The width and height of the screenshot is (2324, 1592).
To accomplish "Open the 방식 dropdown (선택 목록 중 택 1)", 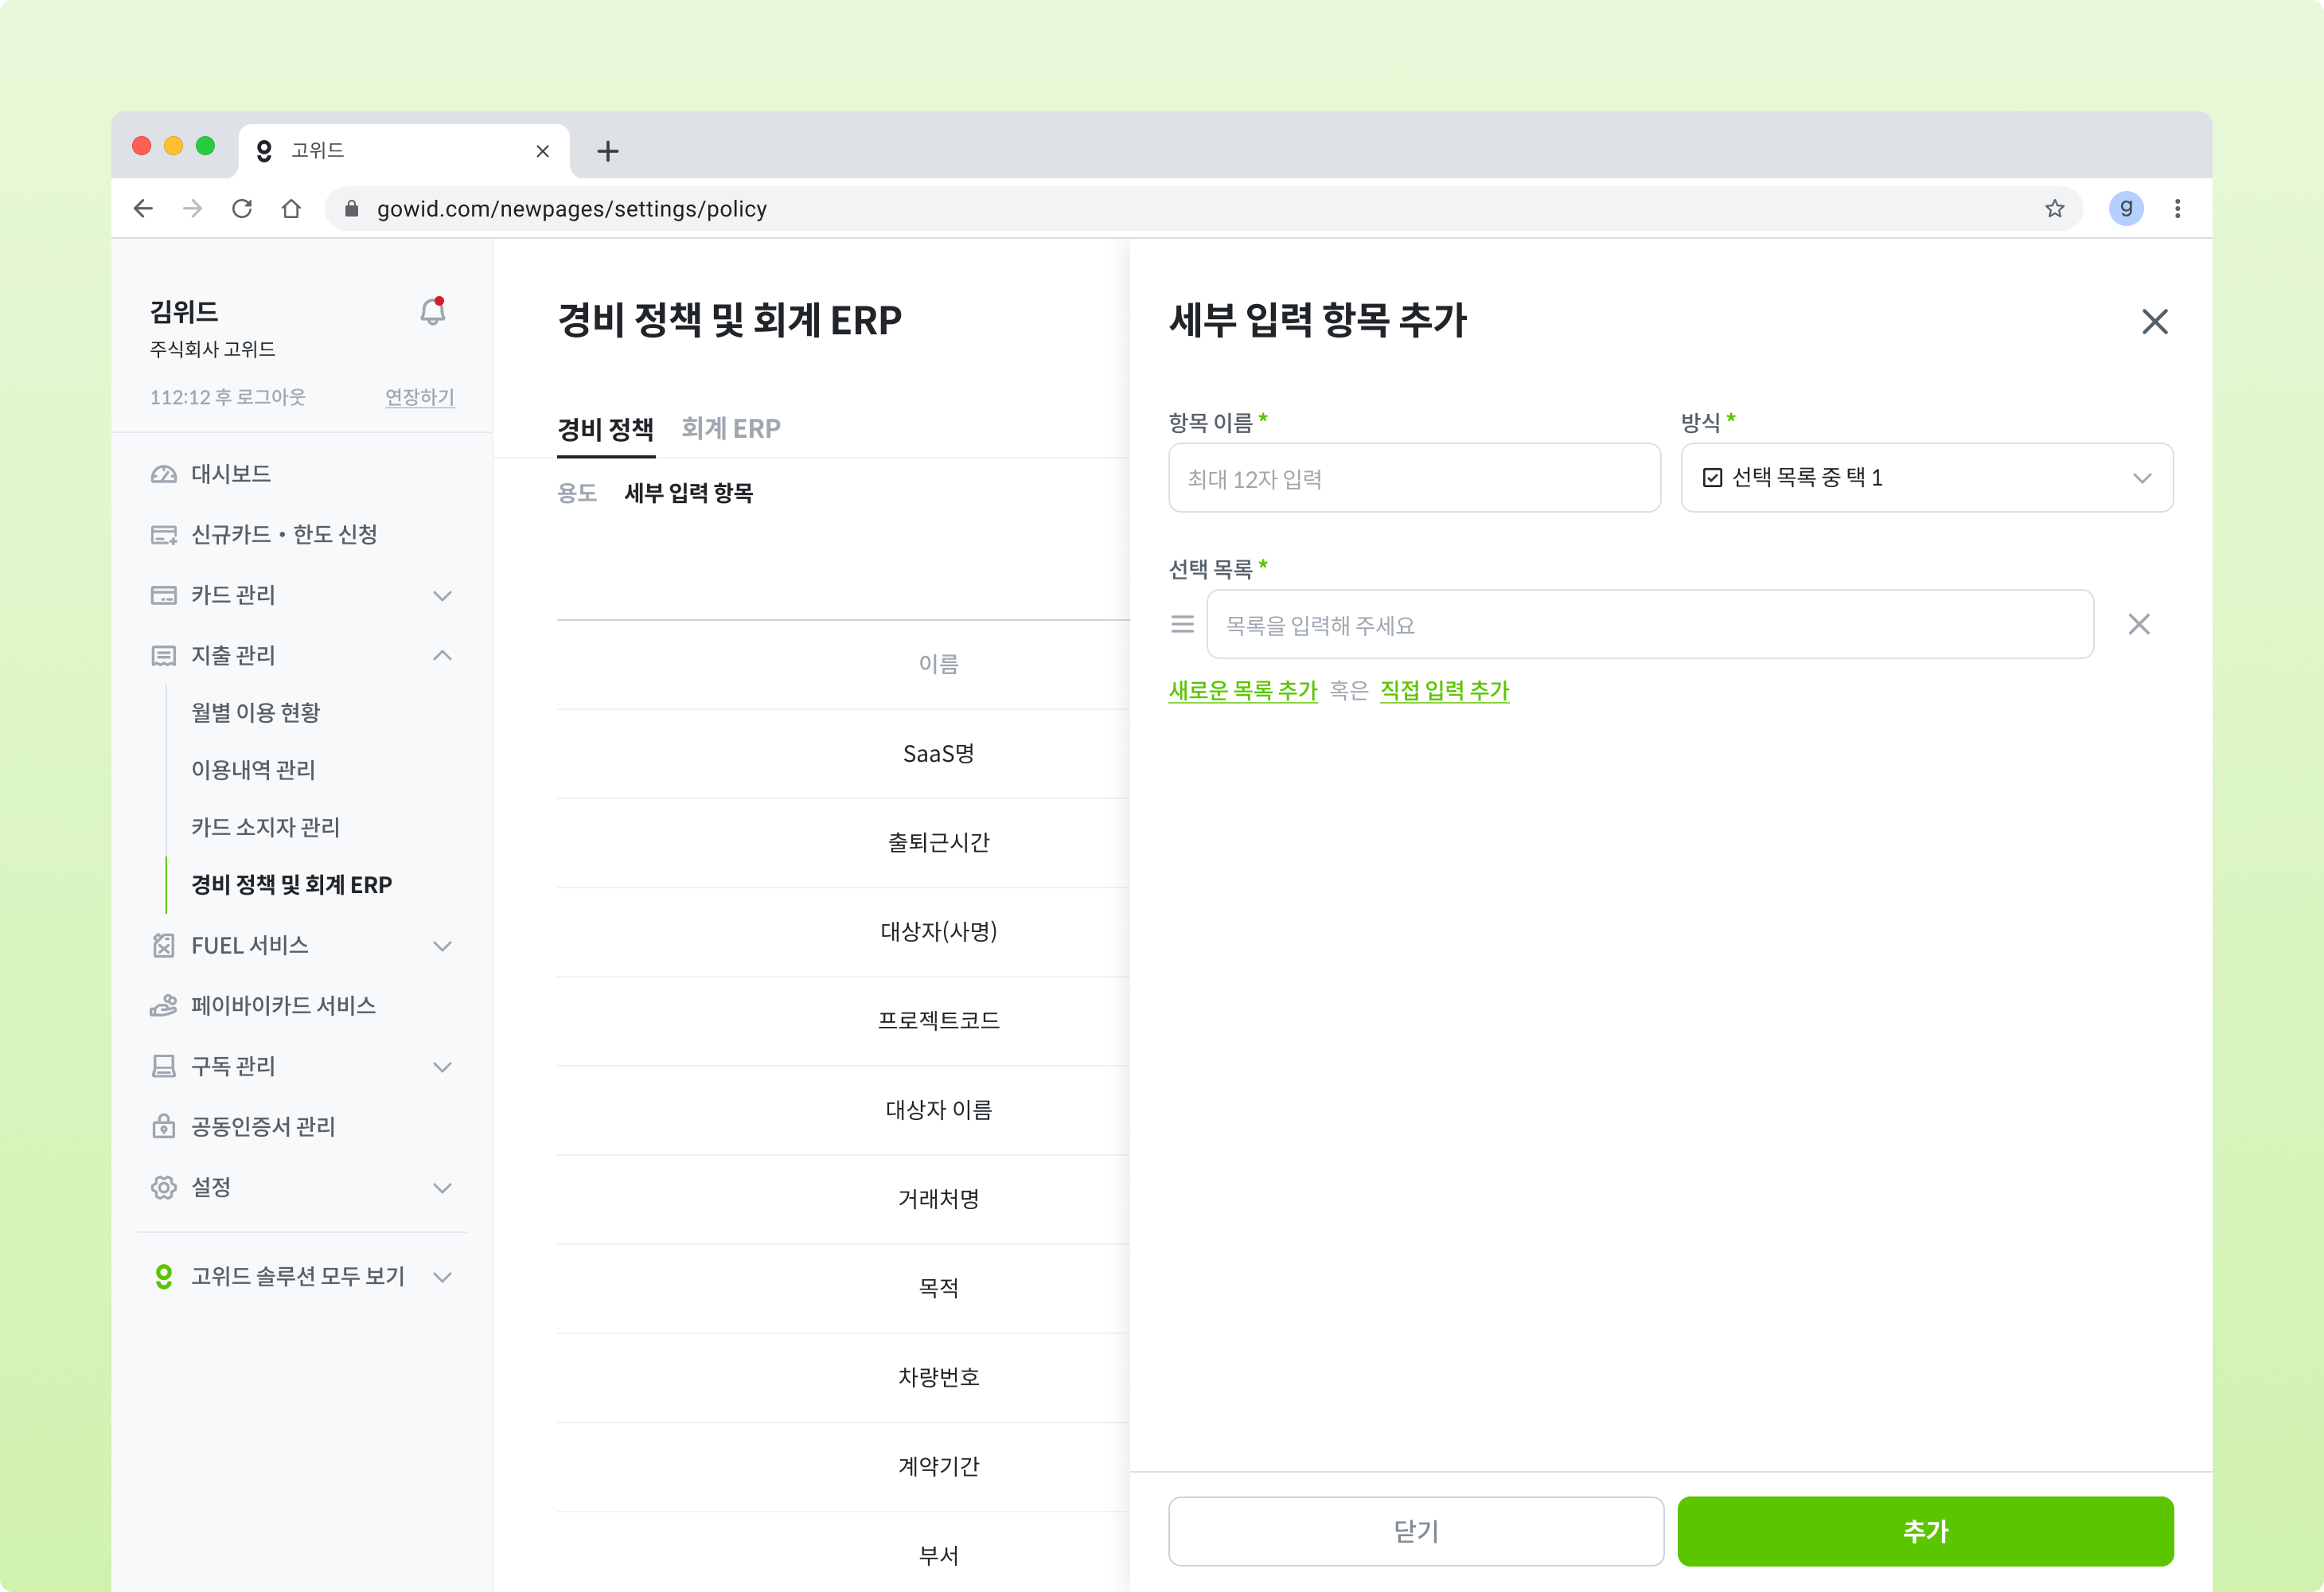I will click(1926, 478).
